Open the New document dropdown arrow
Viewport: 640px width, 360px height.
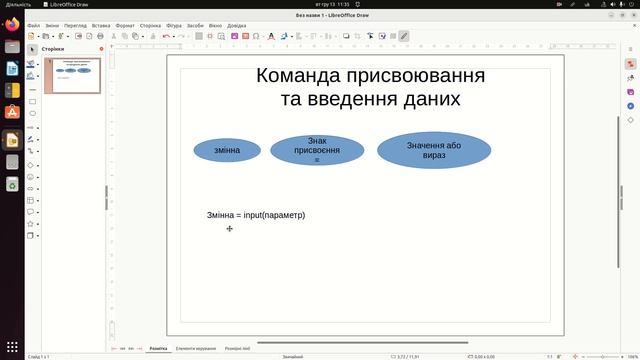[38, 36]
